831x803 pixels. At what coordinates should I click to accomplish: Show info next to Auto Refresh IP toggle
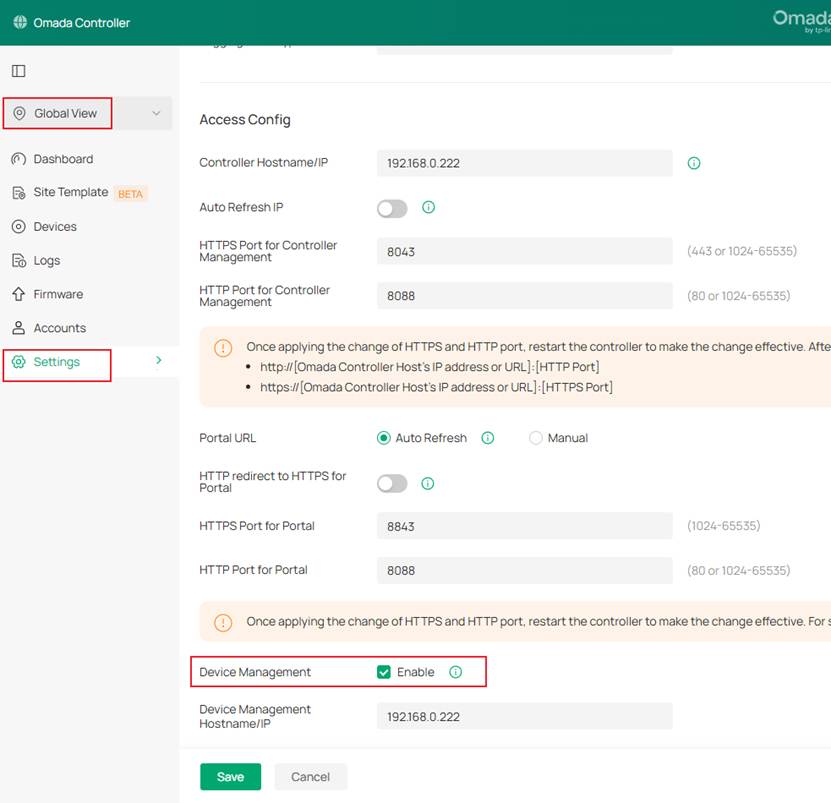[428, 207]
